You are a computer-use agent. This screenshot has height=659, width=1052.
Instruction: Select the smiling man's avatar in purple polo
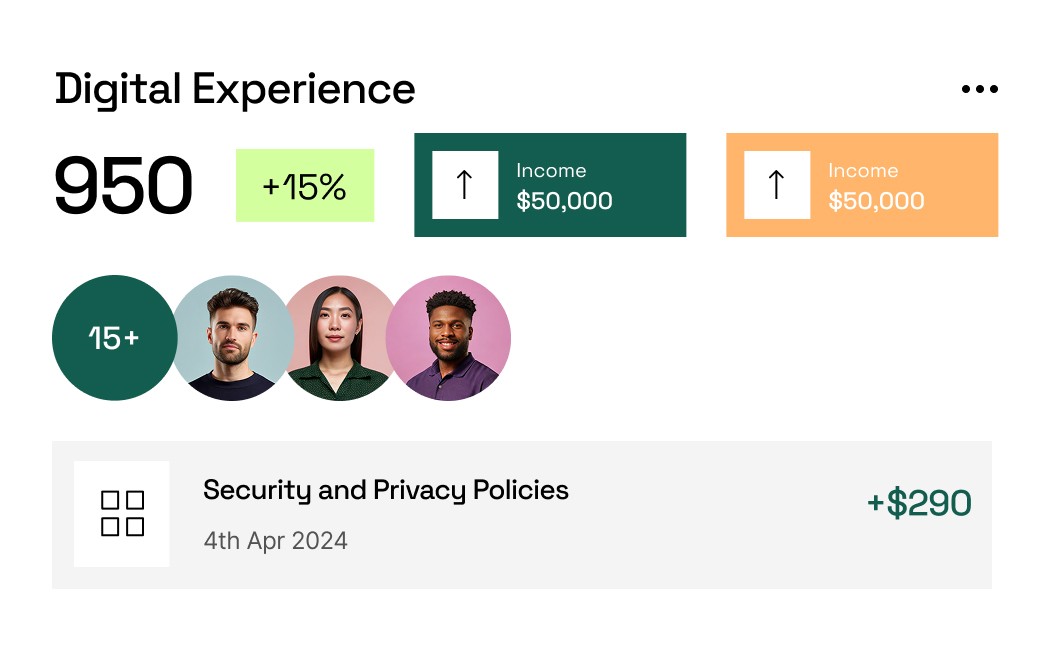[448, 338]
